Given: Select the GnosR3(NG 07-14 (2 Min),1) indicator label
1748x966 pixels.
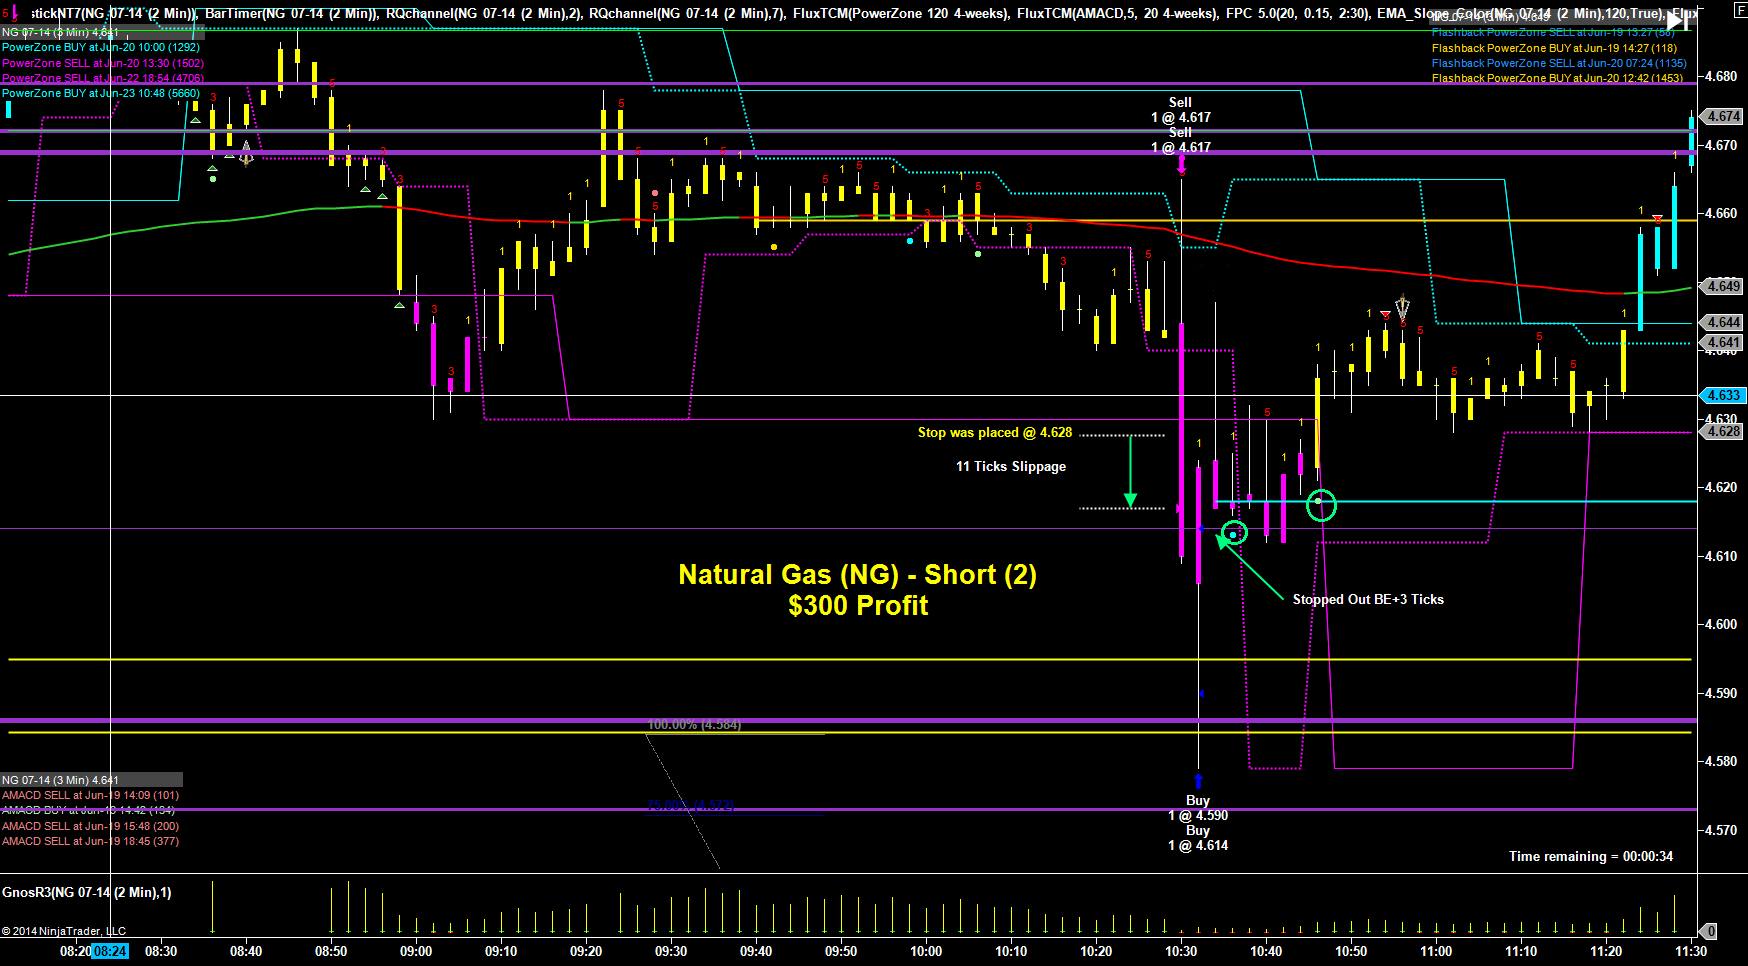Looking at the screenshot, I should (87, 892).
